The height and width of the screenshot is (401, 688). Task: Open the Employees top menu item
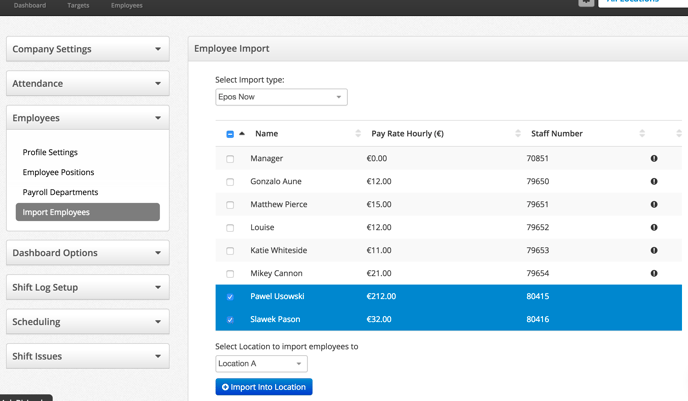pos(127,5)
